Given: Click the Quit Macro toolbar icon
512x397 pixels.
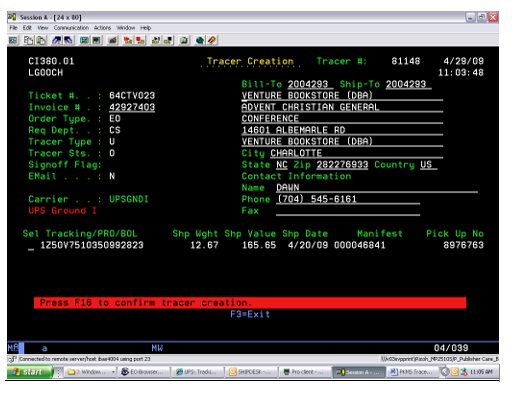Looking at the screenshot, I should [168, 40].
